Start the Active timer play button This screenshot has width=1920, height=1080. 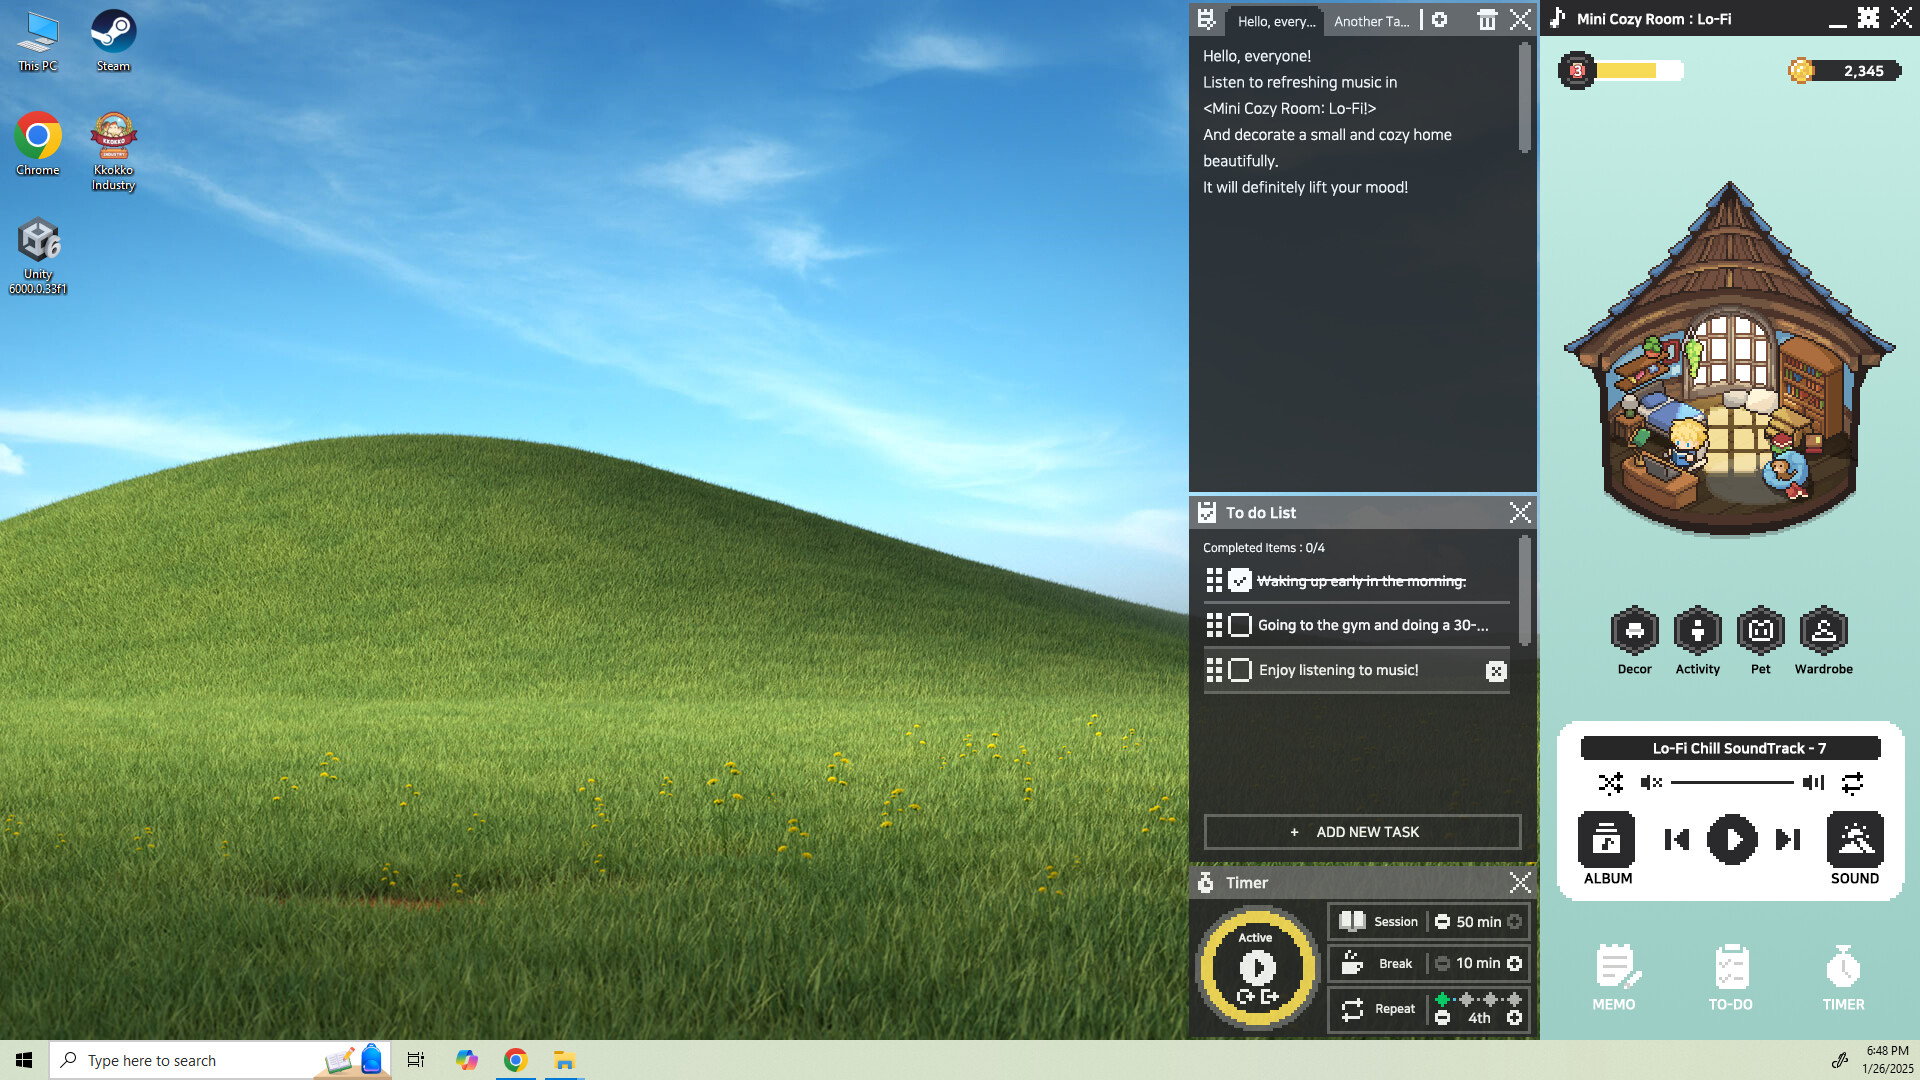[1257, 967]
